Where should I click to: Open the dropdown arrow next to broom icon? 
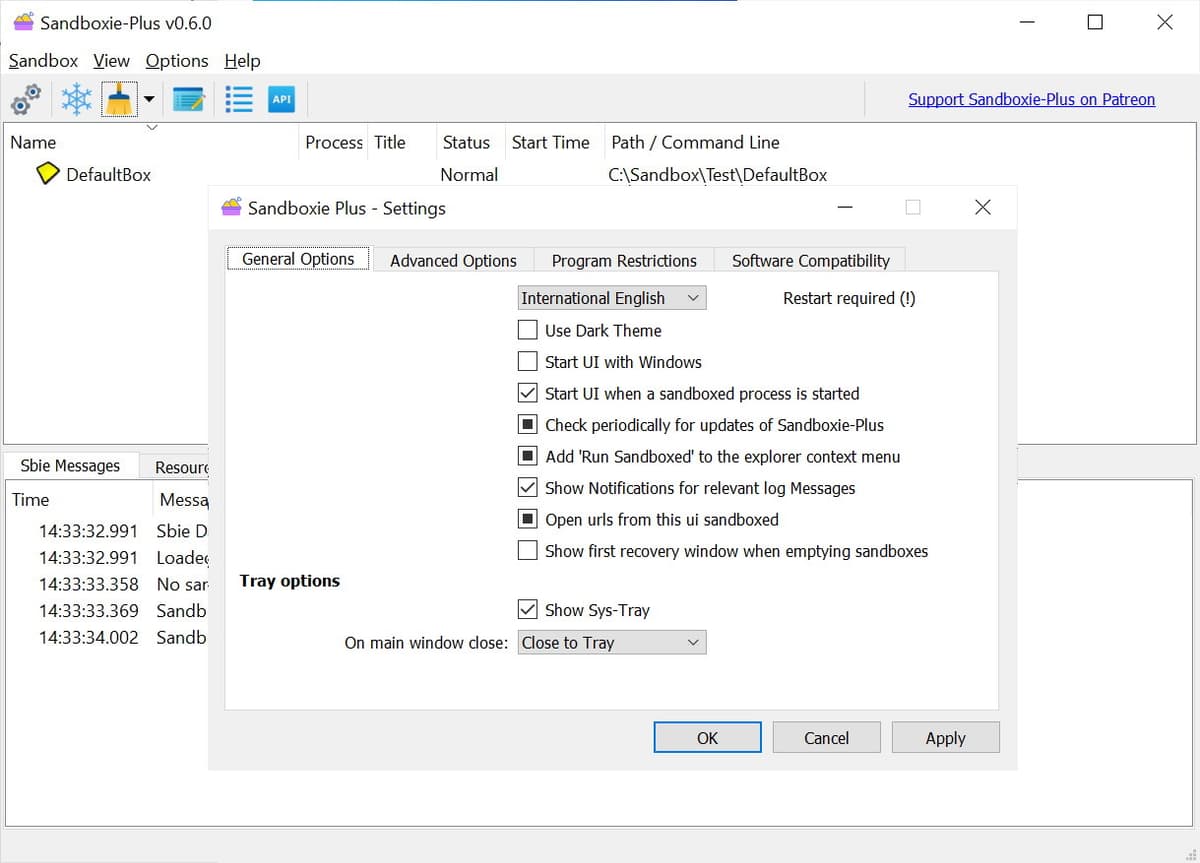(x=149, y=99)
